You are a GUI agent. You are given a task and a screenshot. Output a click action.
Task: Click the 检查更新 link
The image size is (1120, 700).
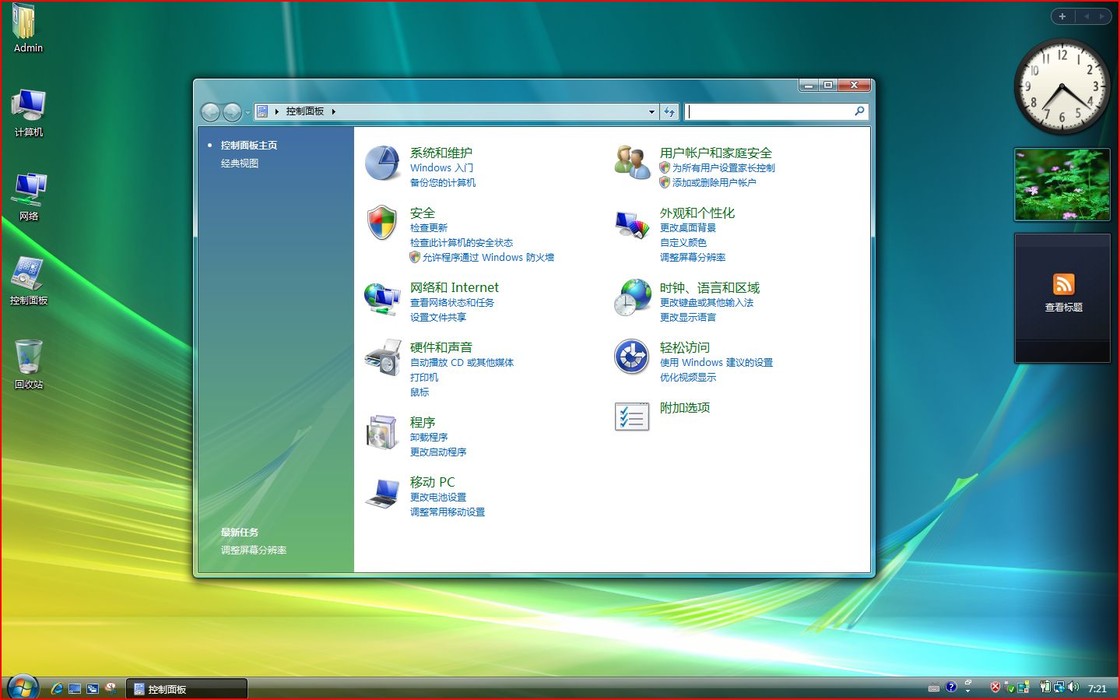coord(429,228)
